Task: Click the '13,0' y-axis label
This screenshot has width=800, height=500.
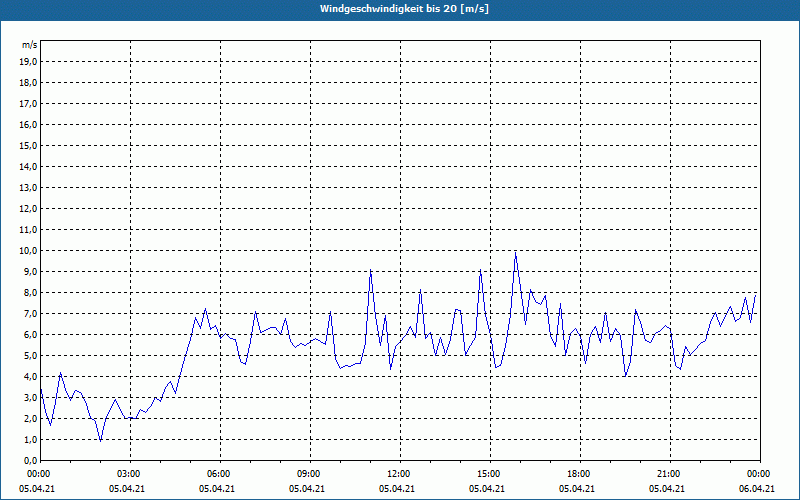Action: 28,188
